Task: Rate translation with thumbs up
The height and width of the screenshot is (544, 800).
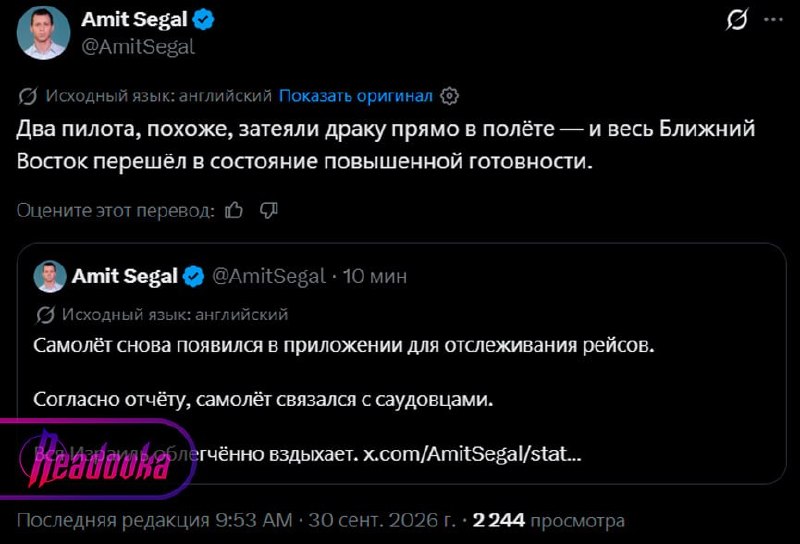Action: 234,210
